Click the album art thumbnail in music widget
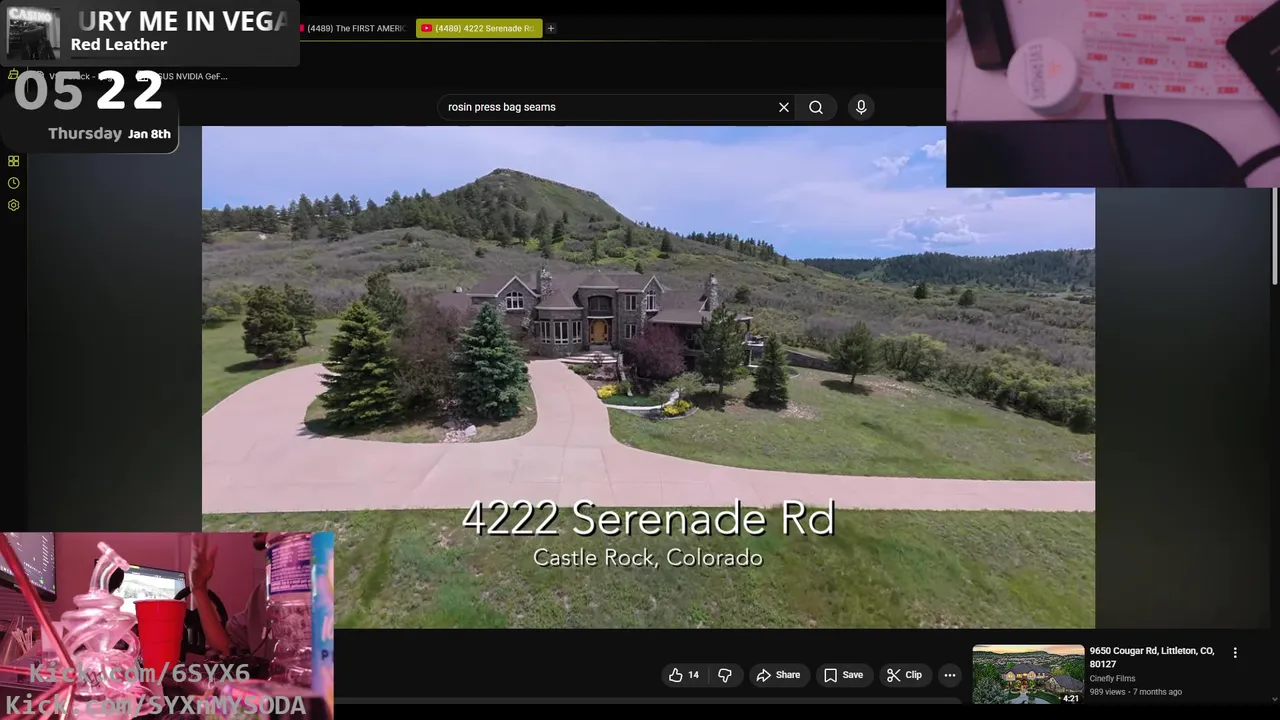1280x720 pixels. (x=34, y=33)
